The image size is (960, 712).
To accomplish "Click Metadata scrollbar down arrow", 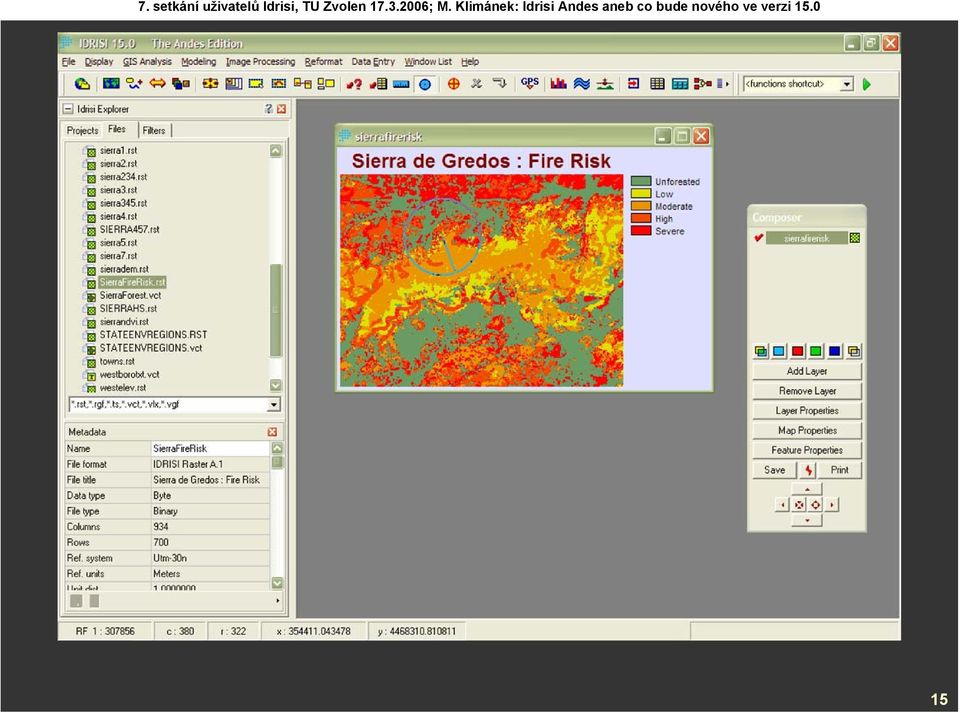I will (x=277, y=583).
